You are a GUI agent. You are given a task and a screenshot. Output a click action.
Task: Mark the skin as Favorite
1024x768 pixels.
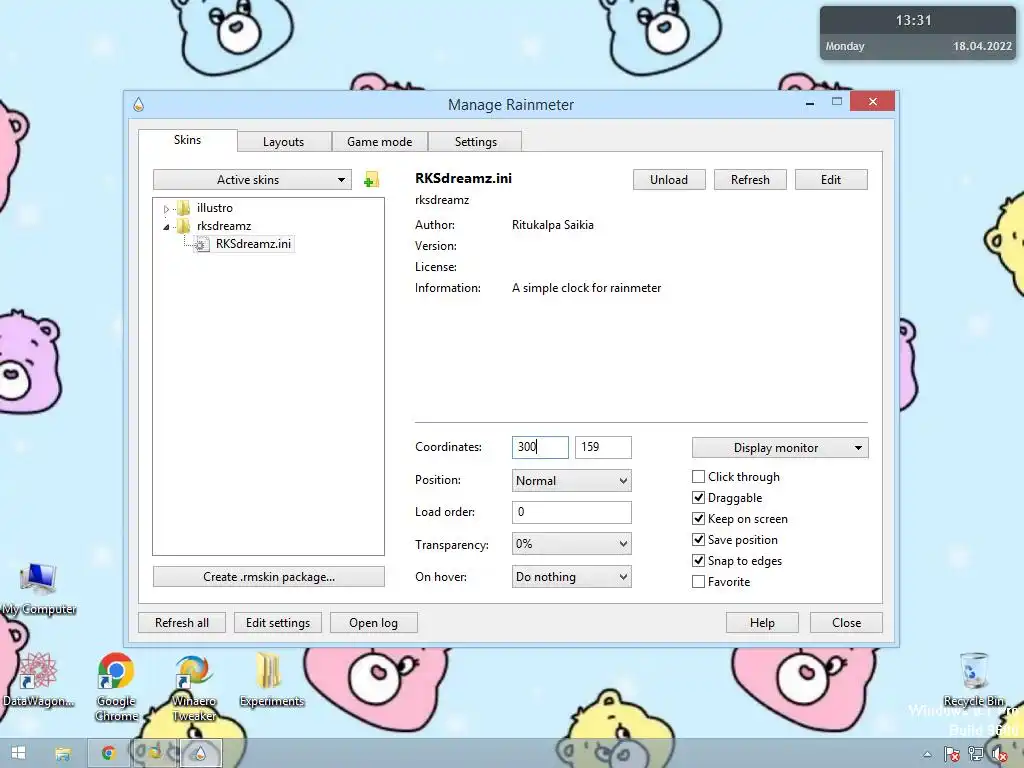tap(698, 581)
